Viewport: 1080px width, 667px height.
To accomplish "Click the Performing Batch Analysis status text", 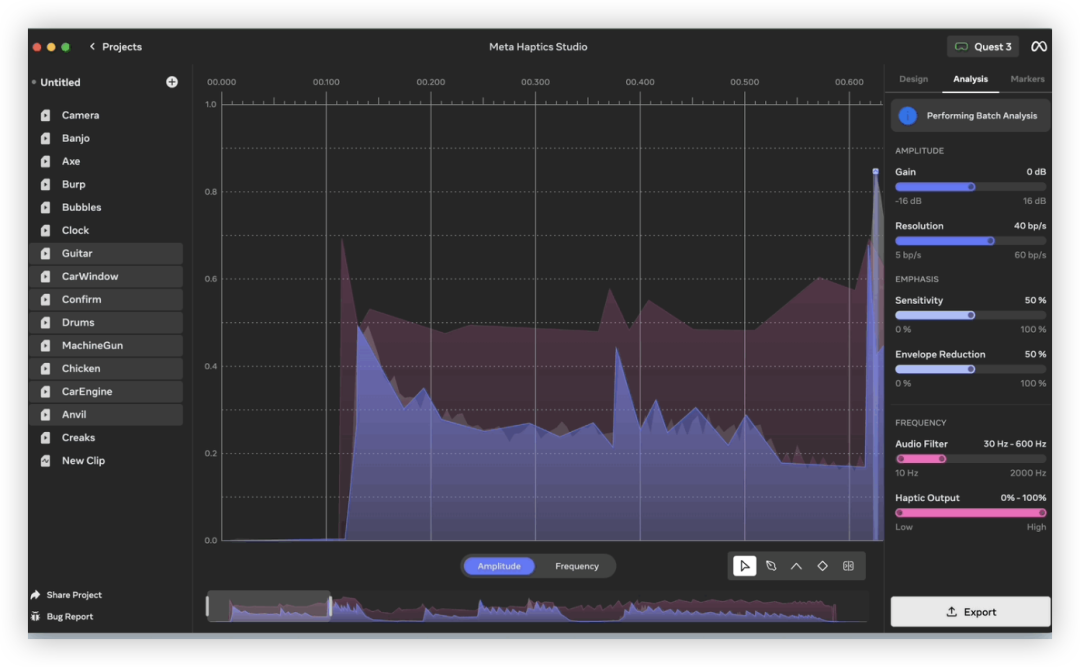I will [x=982, y=116].
